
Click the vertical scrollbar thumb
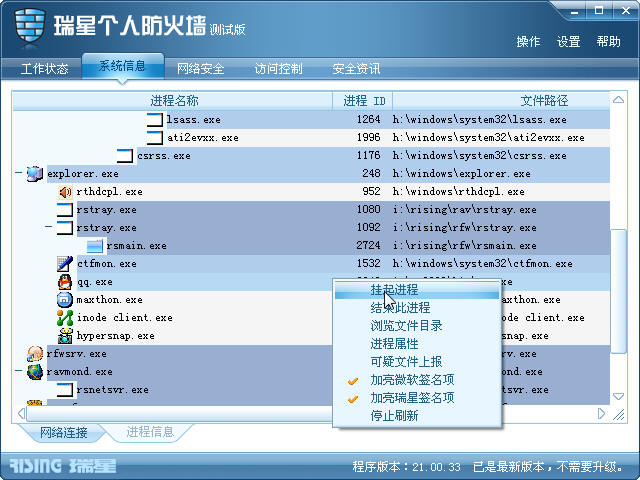(618, 291)
